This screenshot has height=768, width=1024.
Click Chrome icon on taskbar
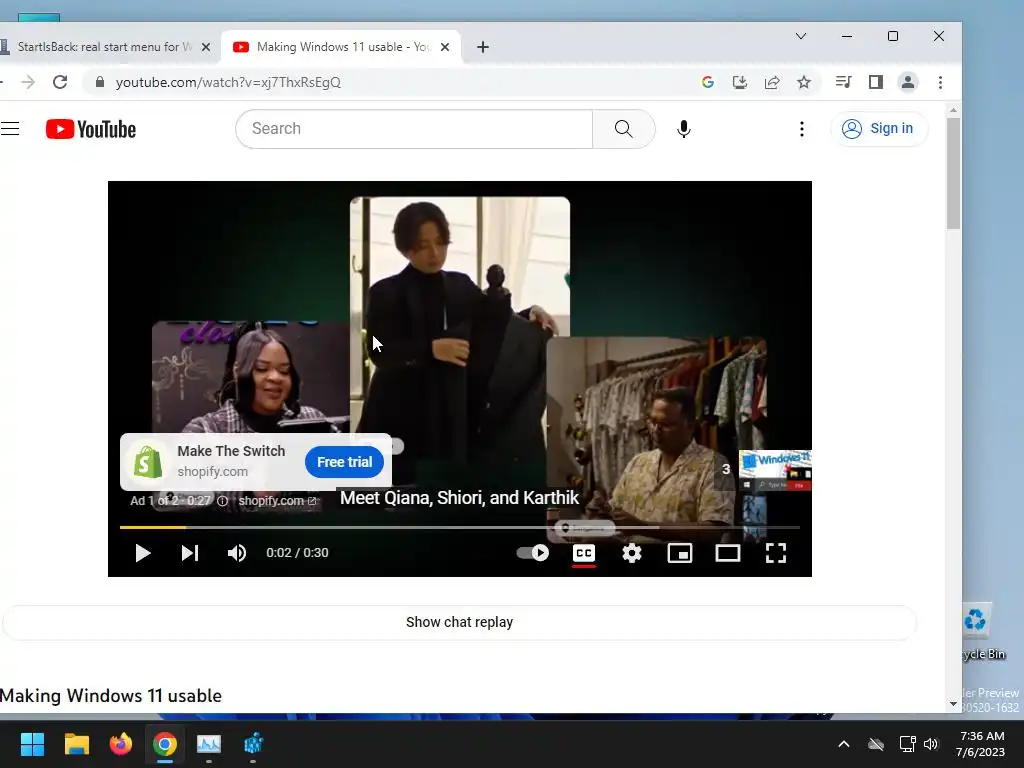165,744
